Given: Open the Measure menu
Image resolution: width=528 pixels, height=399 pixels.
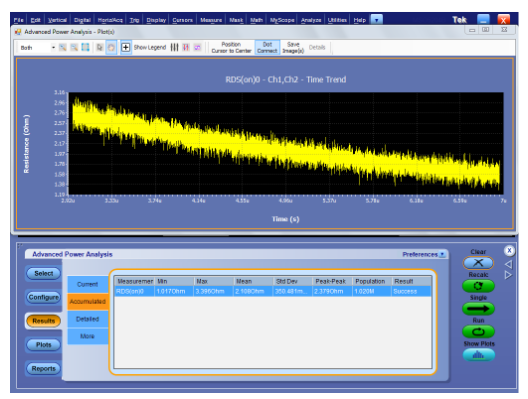Looking at the screenshot, I should click(x=211, y=20).
